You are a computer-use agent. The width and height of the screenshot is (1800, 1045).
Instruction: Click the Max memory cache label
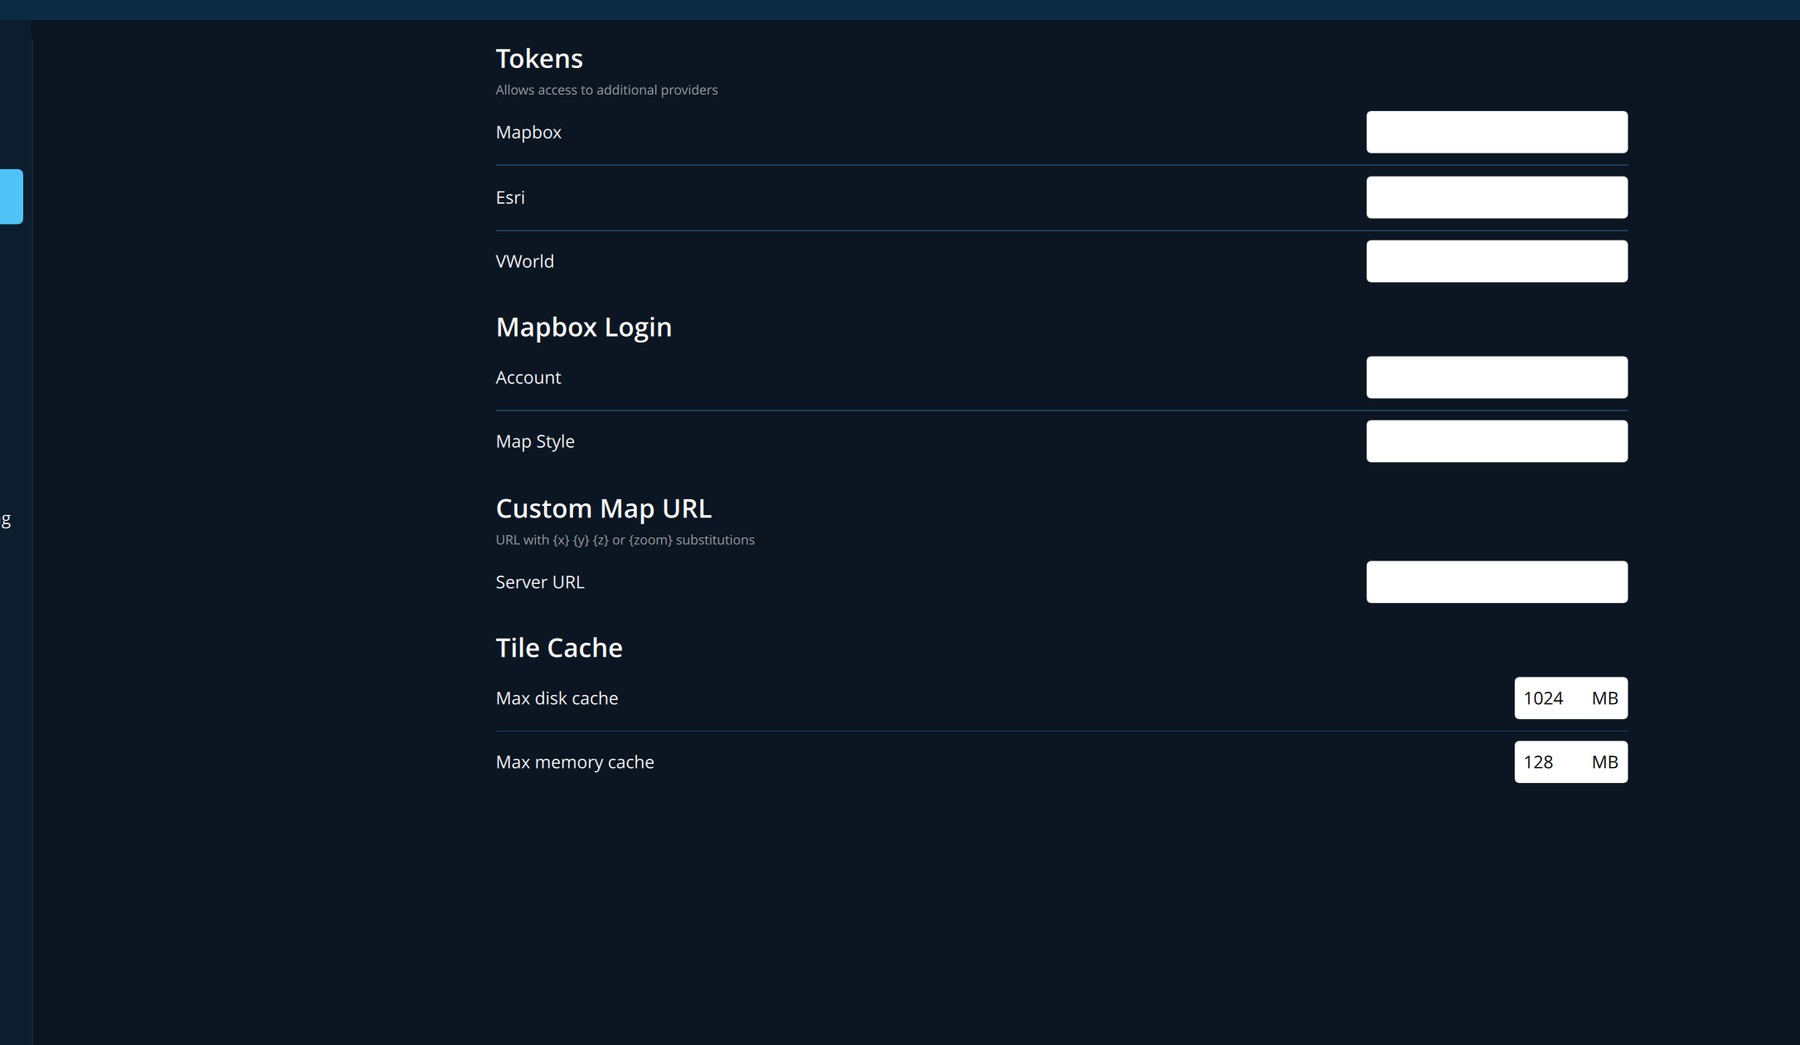click(x=575, y=762)
